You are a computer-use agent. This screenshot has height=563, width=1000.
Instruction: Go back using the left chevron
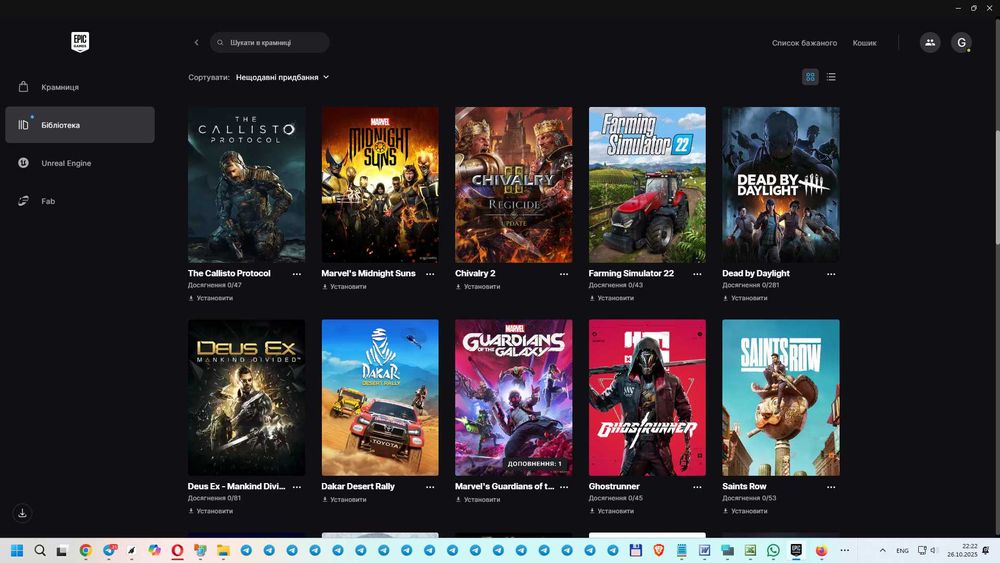[196, 43]
